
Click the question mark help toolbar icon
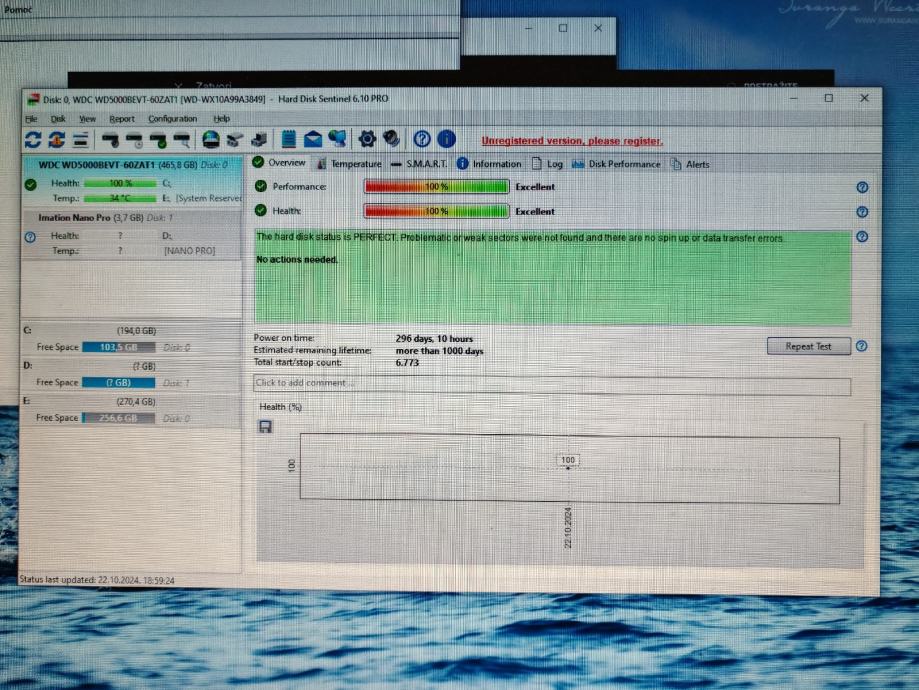coord(422,139)
